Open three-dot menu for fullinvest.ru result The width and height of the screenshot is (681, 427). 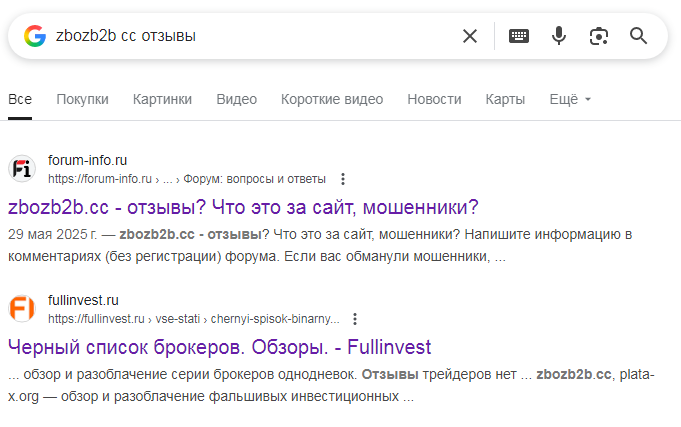point(355,319)
